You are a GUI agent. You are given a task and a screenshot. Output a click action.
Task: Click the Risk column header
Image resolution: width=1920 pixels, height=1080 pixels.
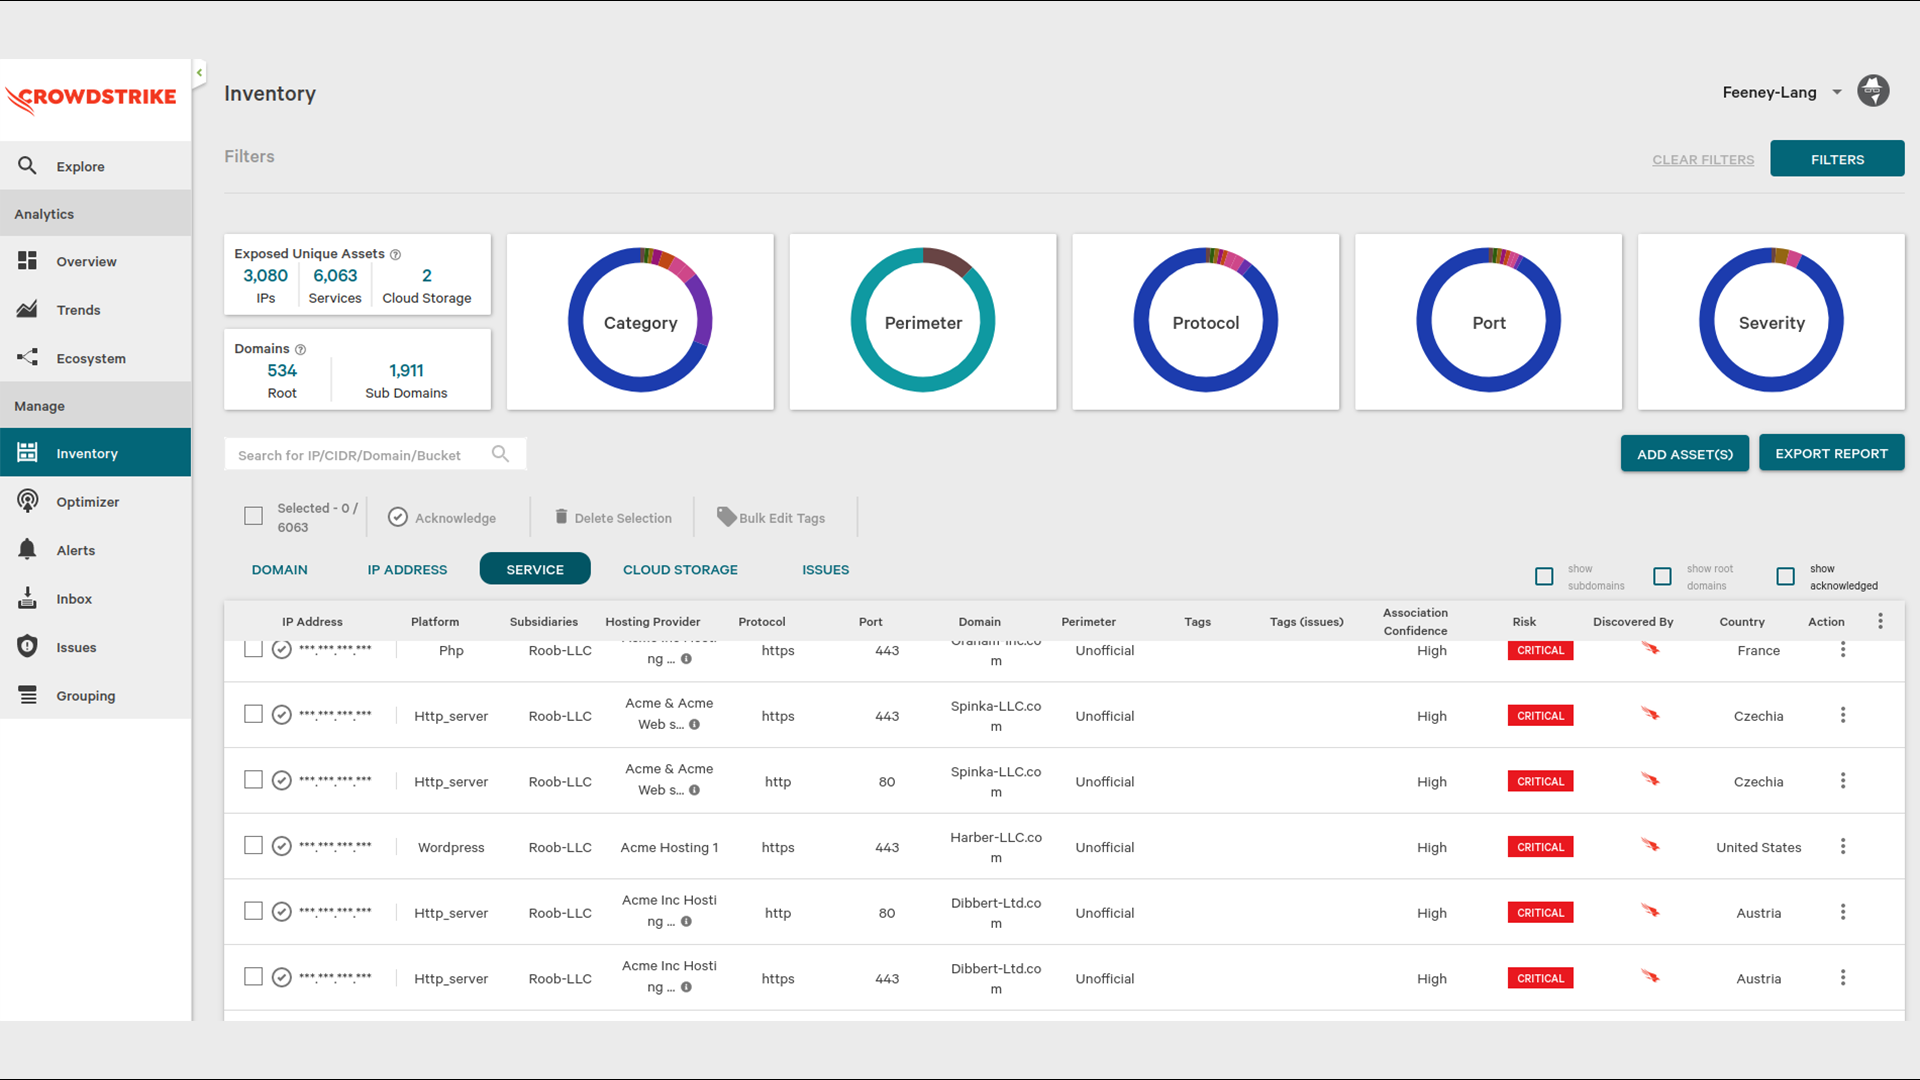click(x=1524, y=622)
